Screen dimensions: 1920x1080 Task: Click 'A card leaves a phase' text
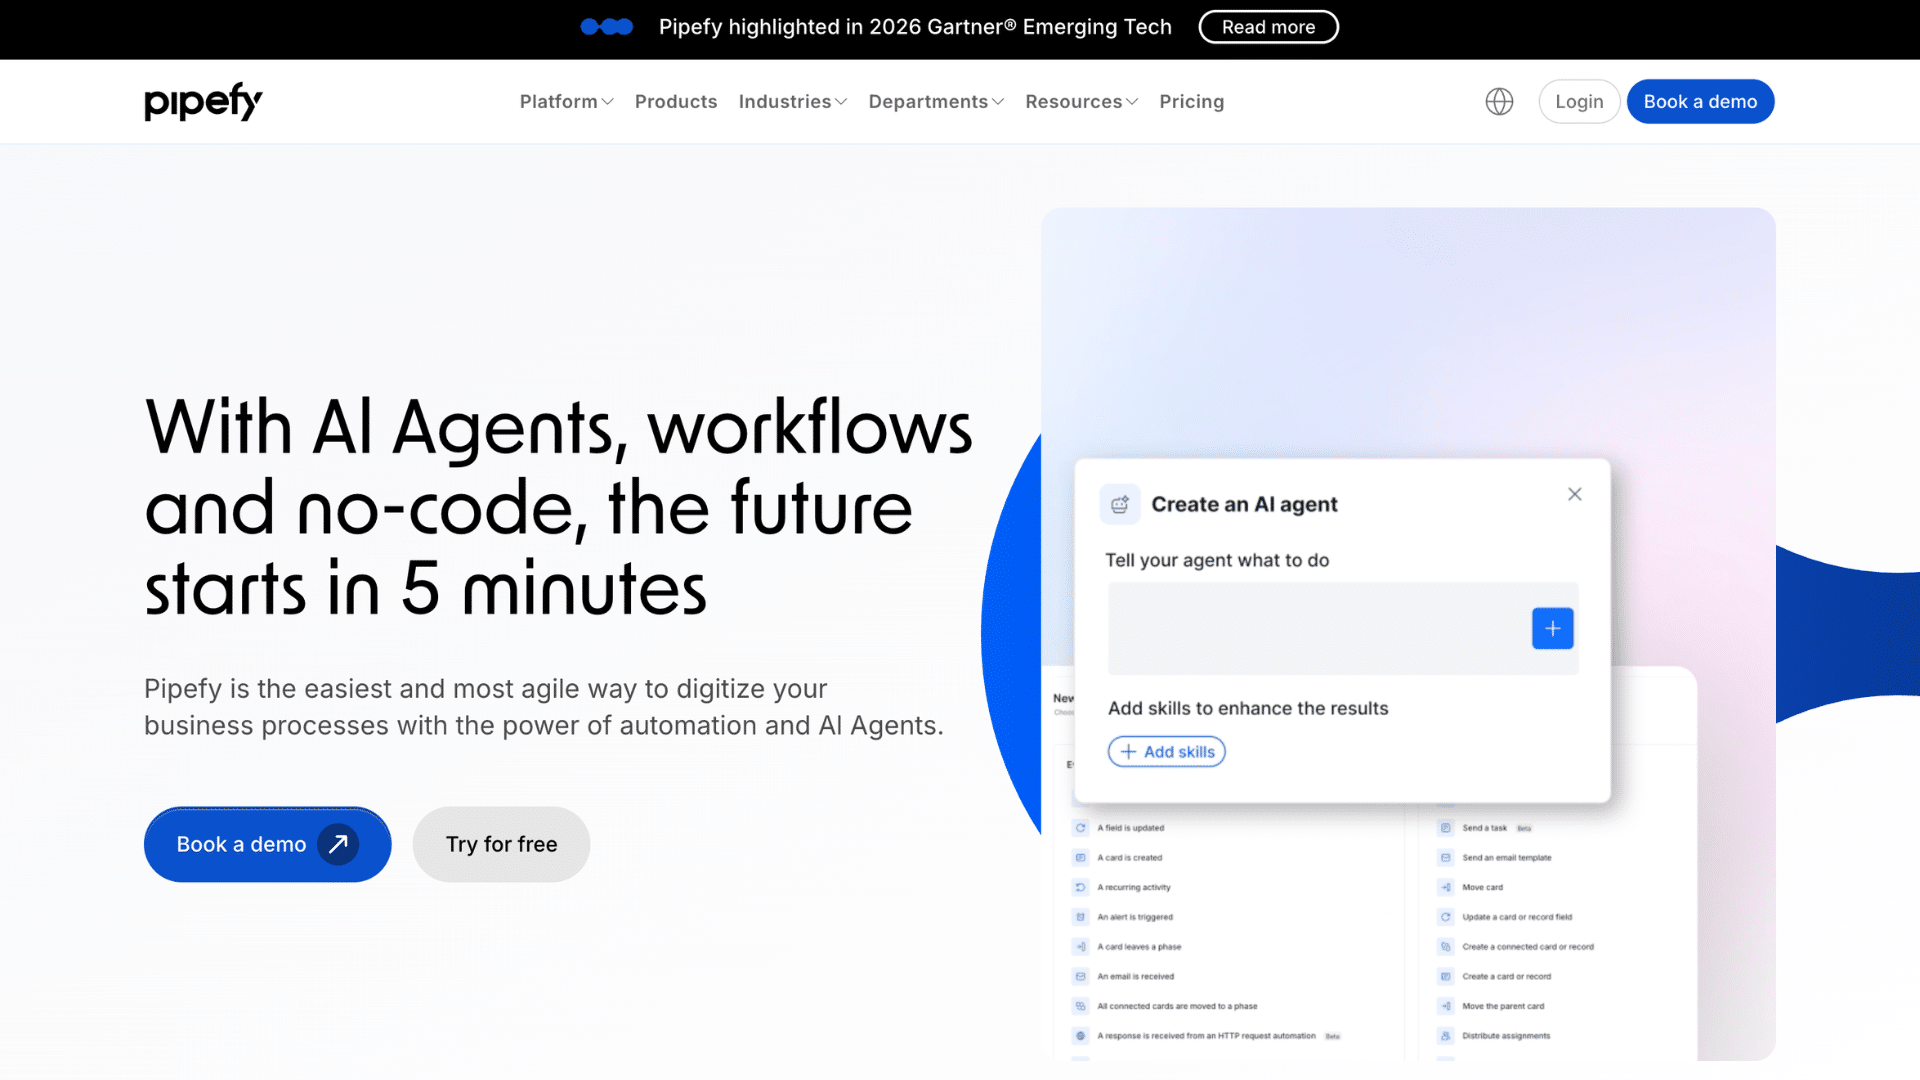click(x=1139, y=947)
